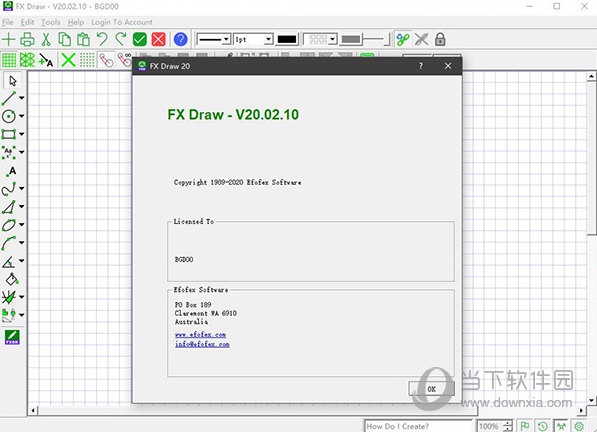
Task: Click the black line color swatch
Action: click(x=287, y=39)
